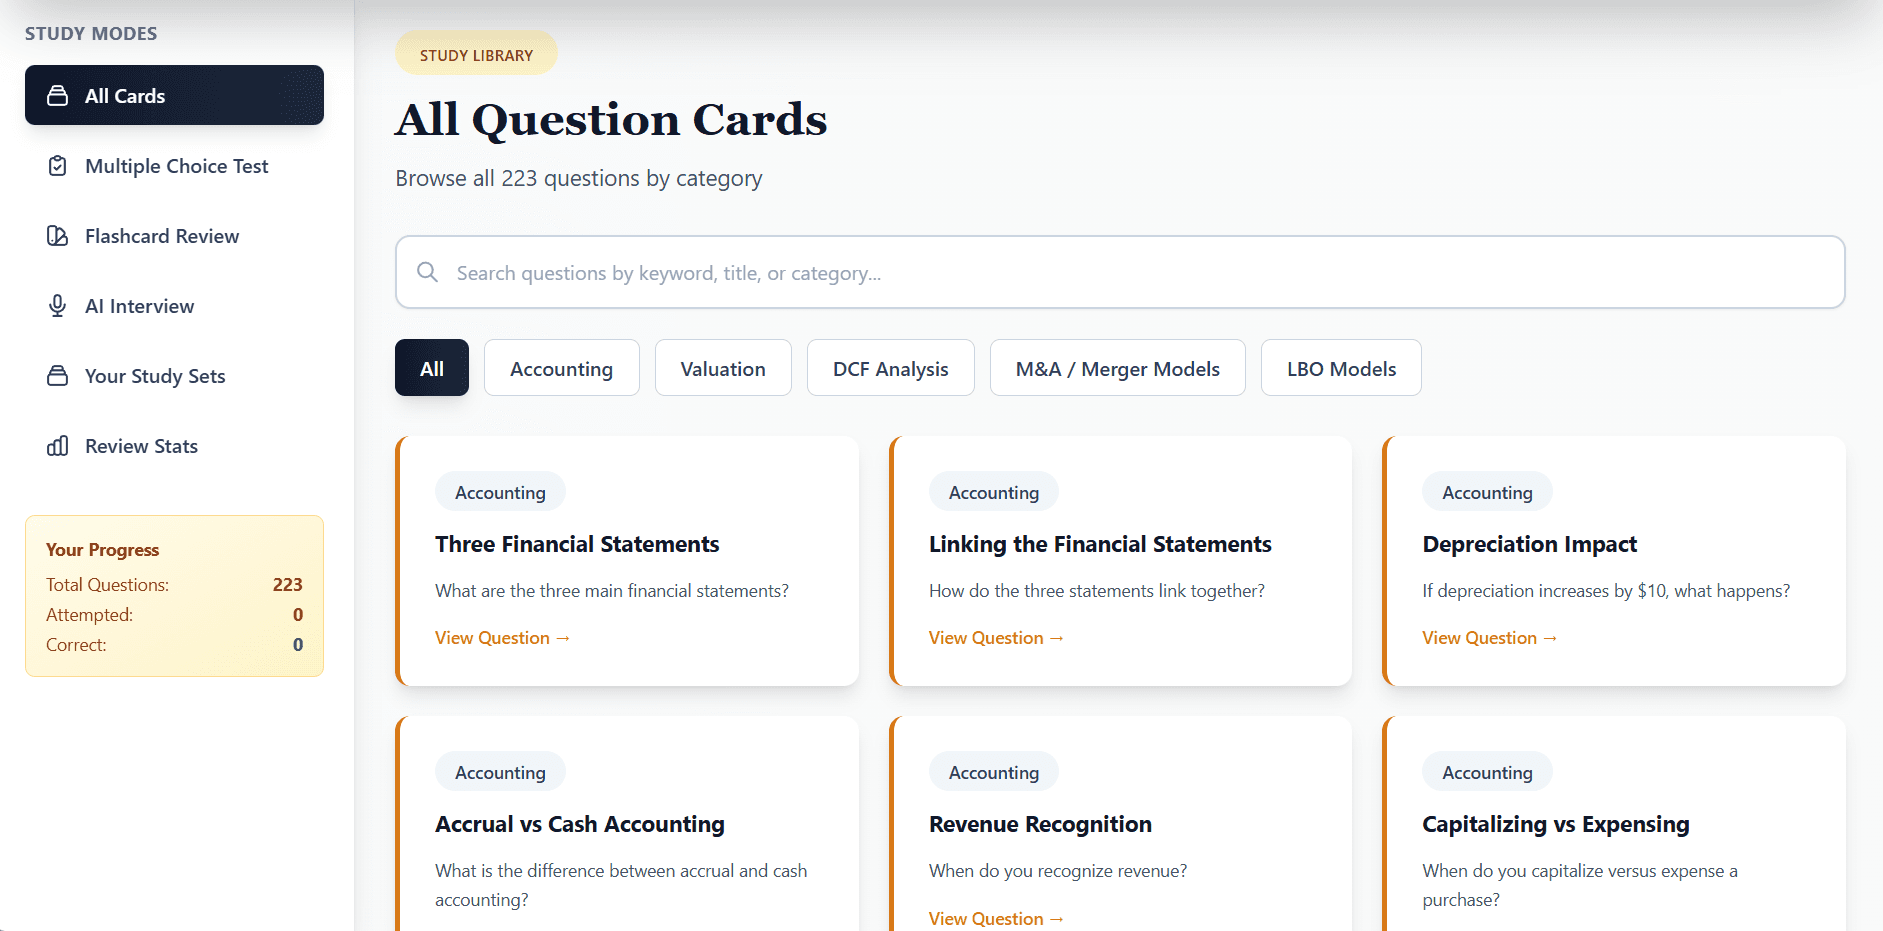1883x931 pixels.
Task: Select the All Cards sidebar icon
Action: coord(58,95)
